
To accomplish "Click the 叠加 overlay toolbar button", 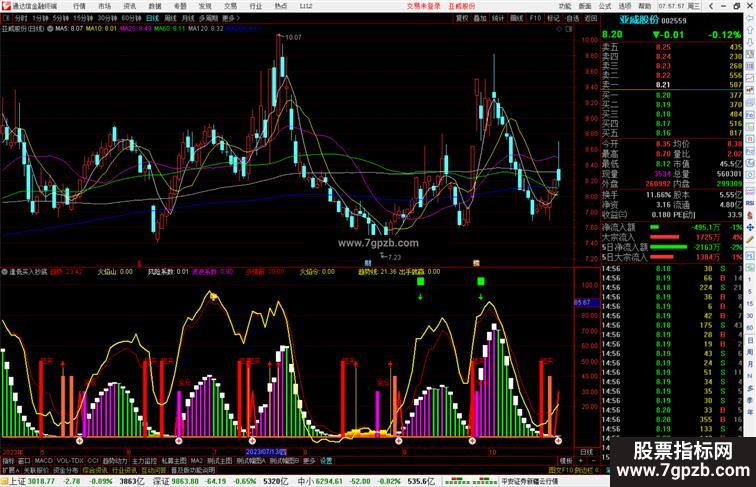I will pyautogui.click(x=480, y=18).
